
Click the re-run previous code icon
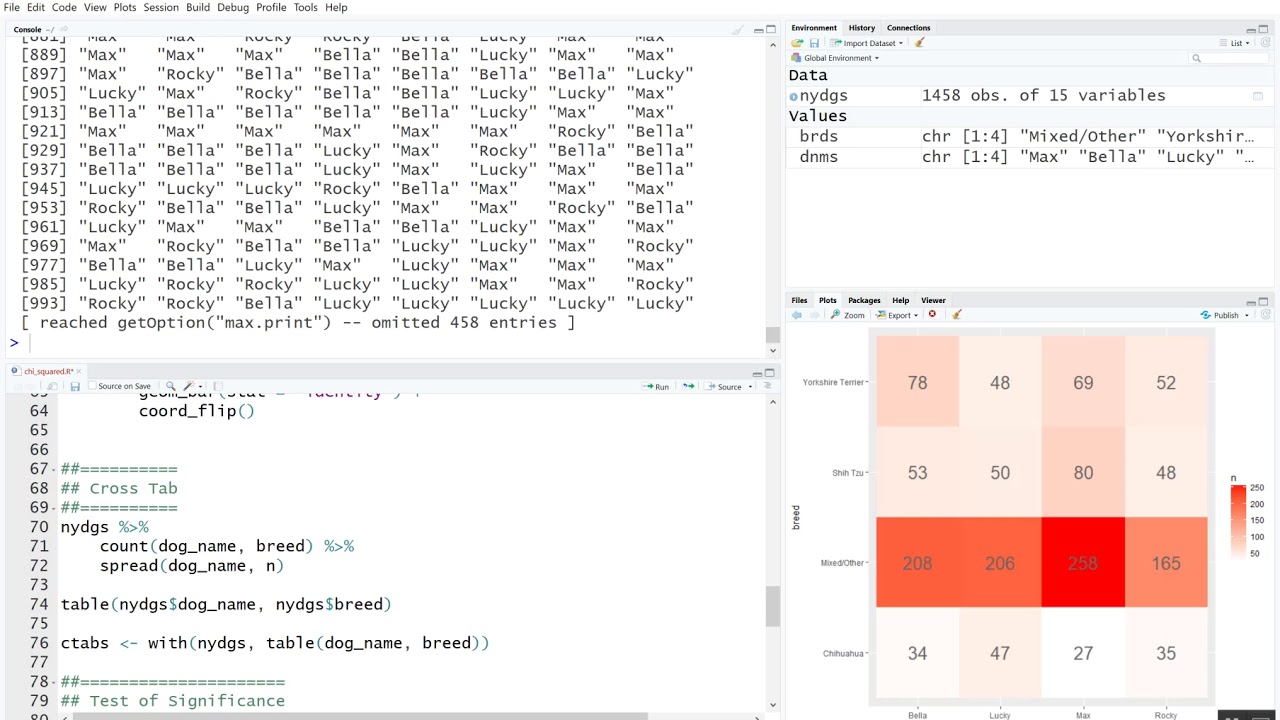[688, 386]
